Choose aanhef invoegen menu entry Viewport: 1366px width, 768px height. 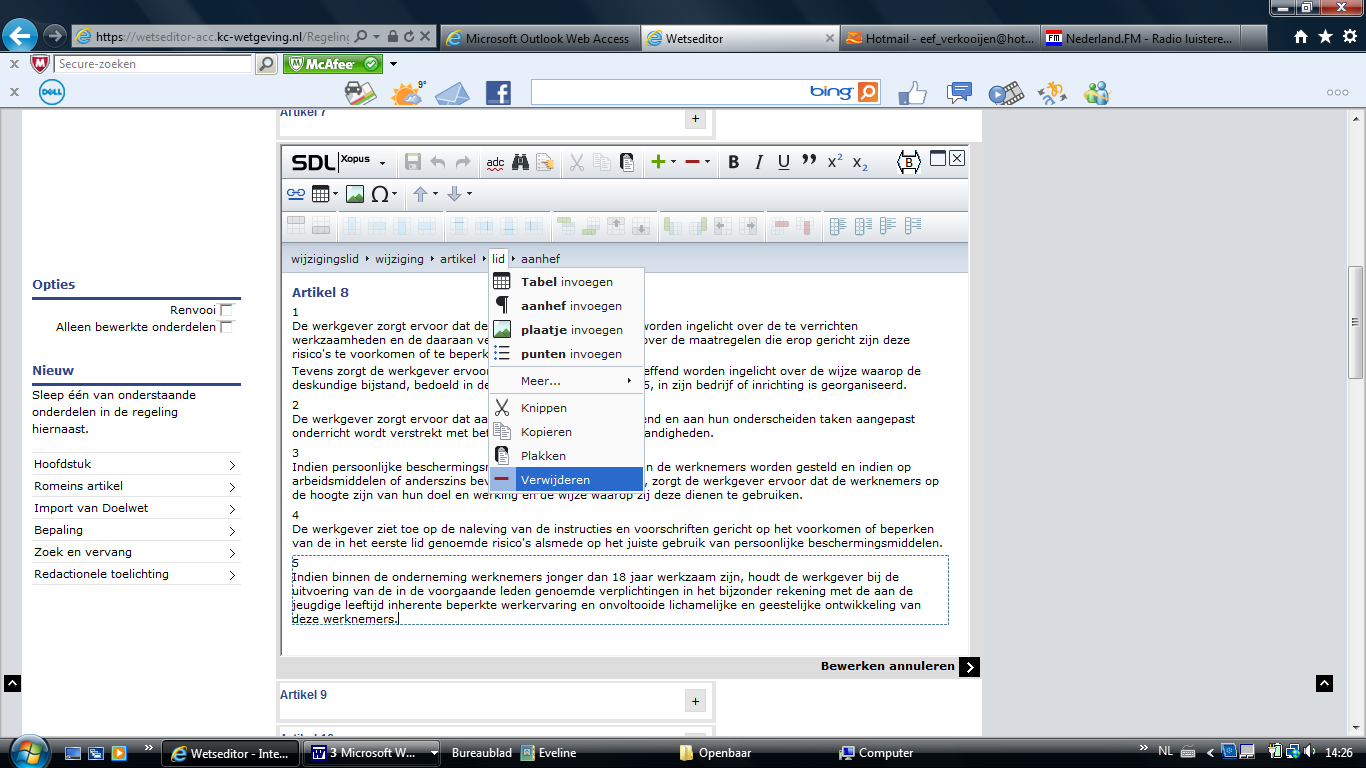pyautogui.click(x=566, y=306)
